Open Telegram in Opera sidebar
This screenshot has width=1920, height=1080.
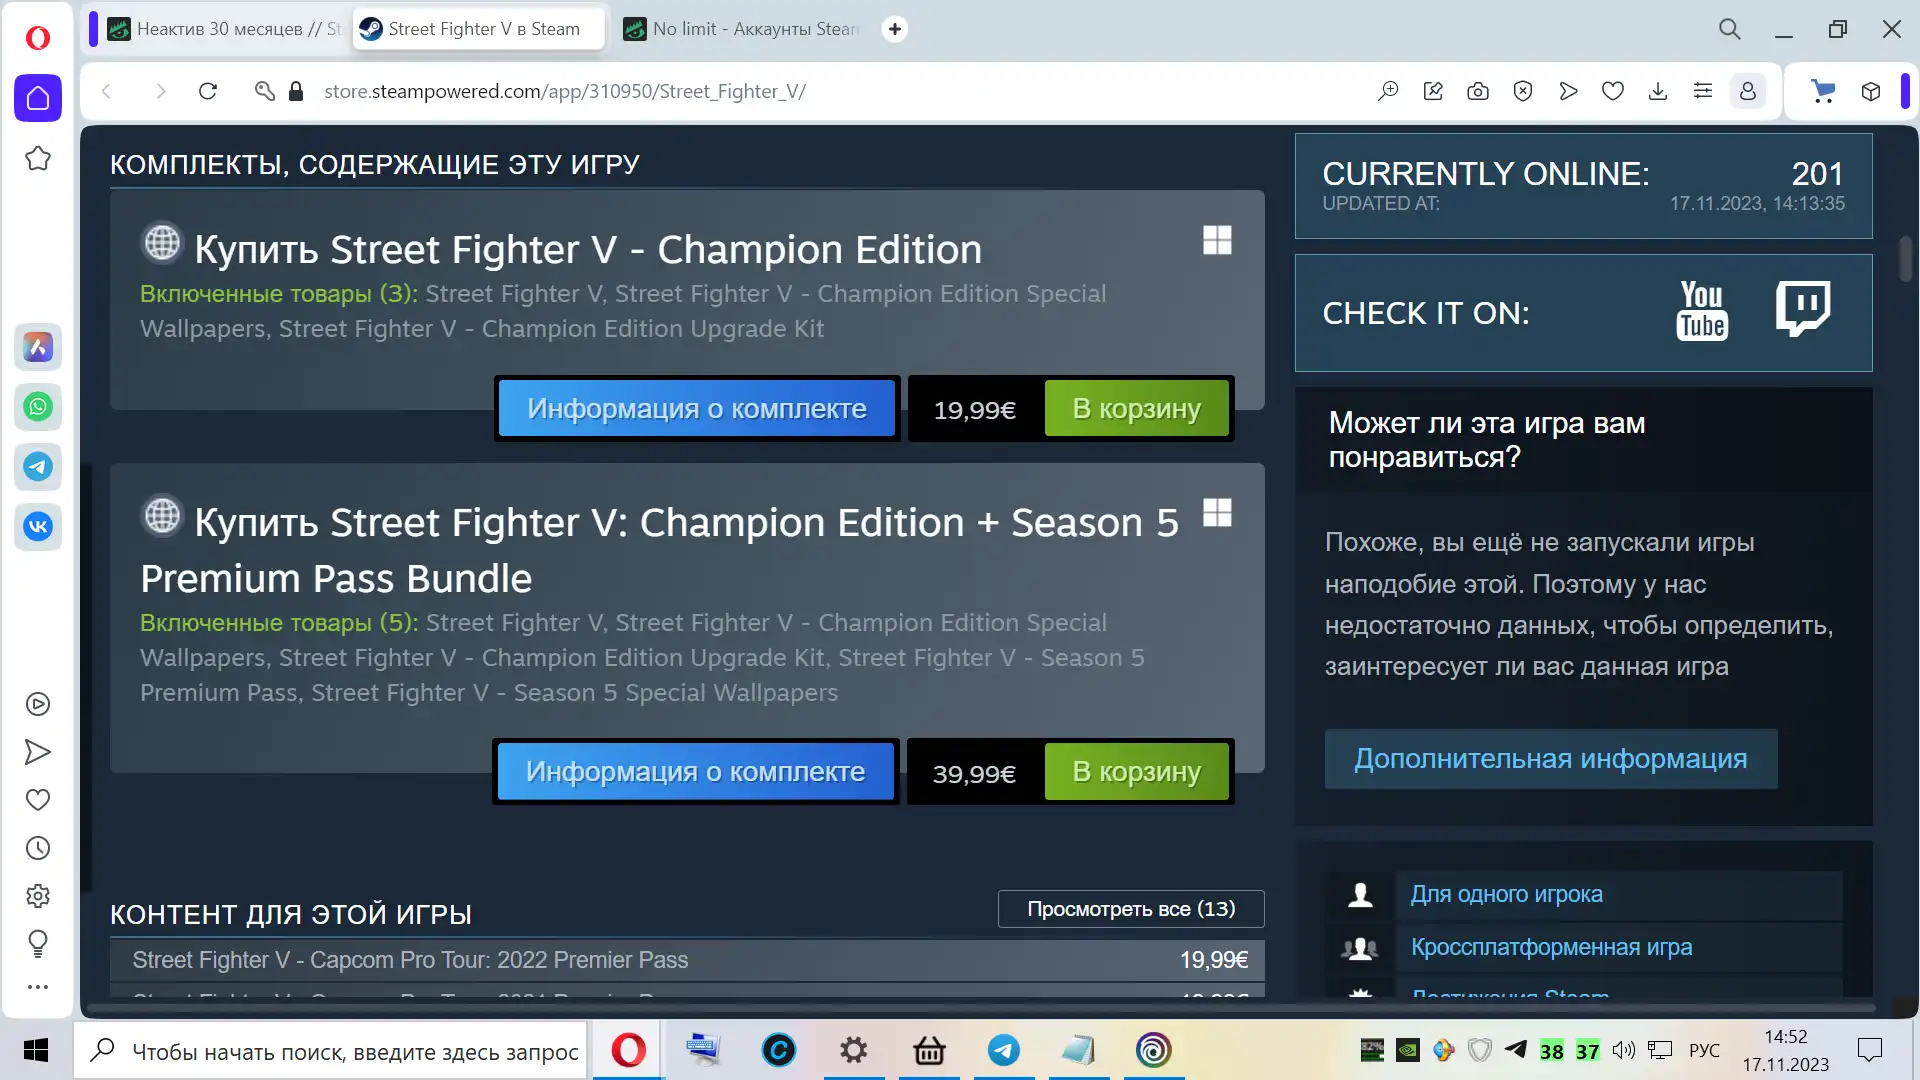[x=38, y=467]
